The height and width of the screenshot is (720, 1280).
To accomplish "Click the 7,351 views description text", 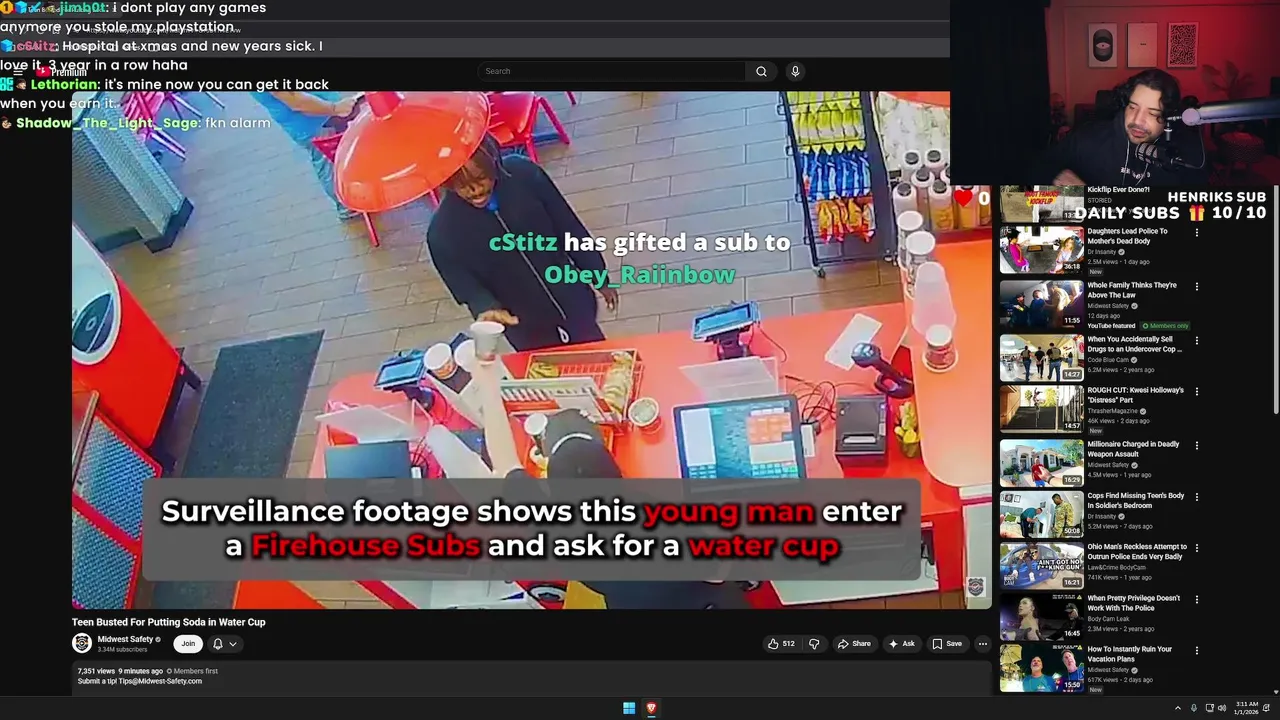I will (x=96, y=671).
